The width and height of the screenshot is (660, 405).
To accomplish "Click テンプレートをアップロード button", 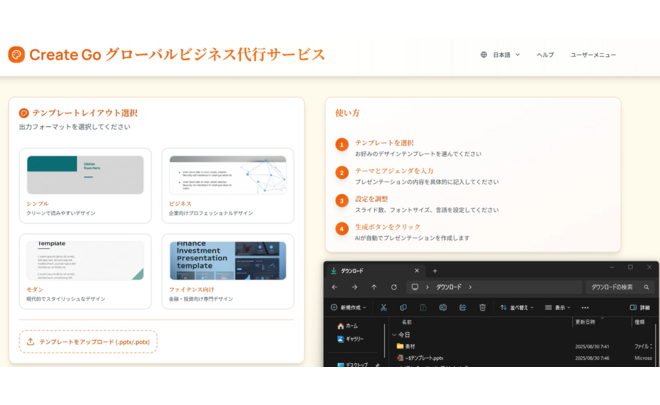I will tap(88, 342).
